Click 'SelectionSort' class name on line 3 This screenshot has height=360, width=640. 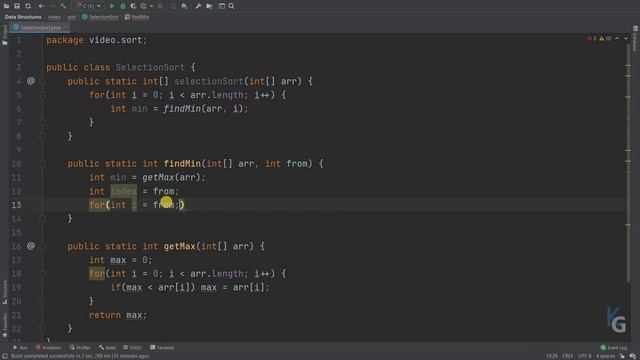tap(150, 67)
